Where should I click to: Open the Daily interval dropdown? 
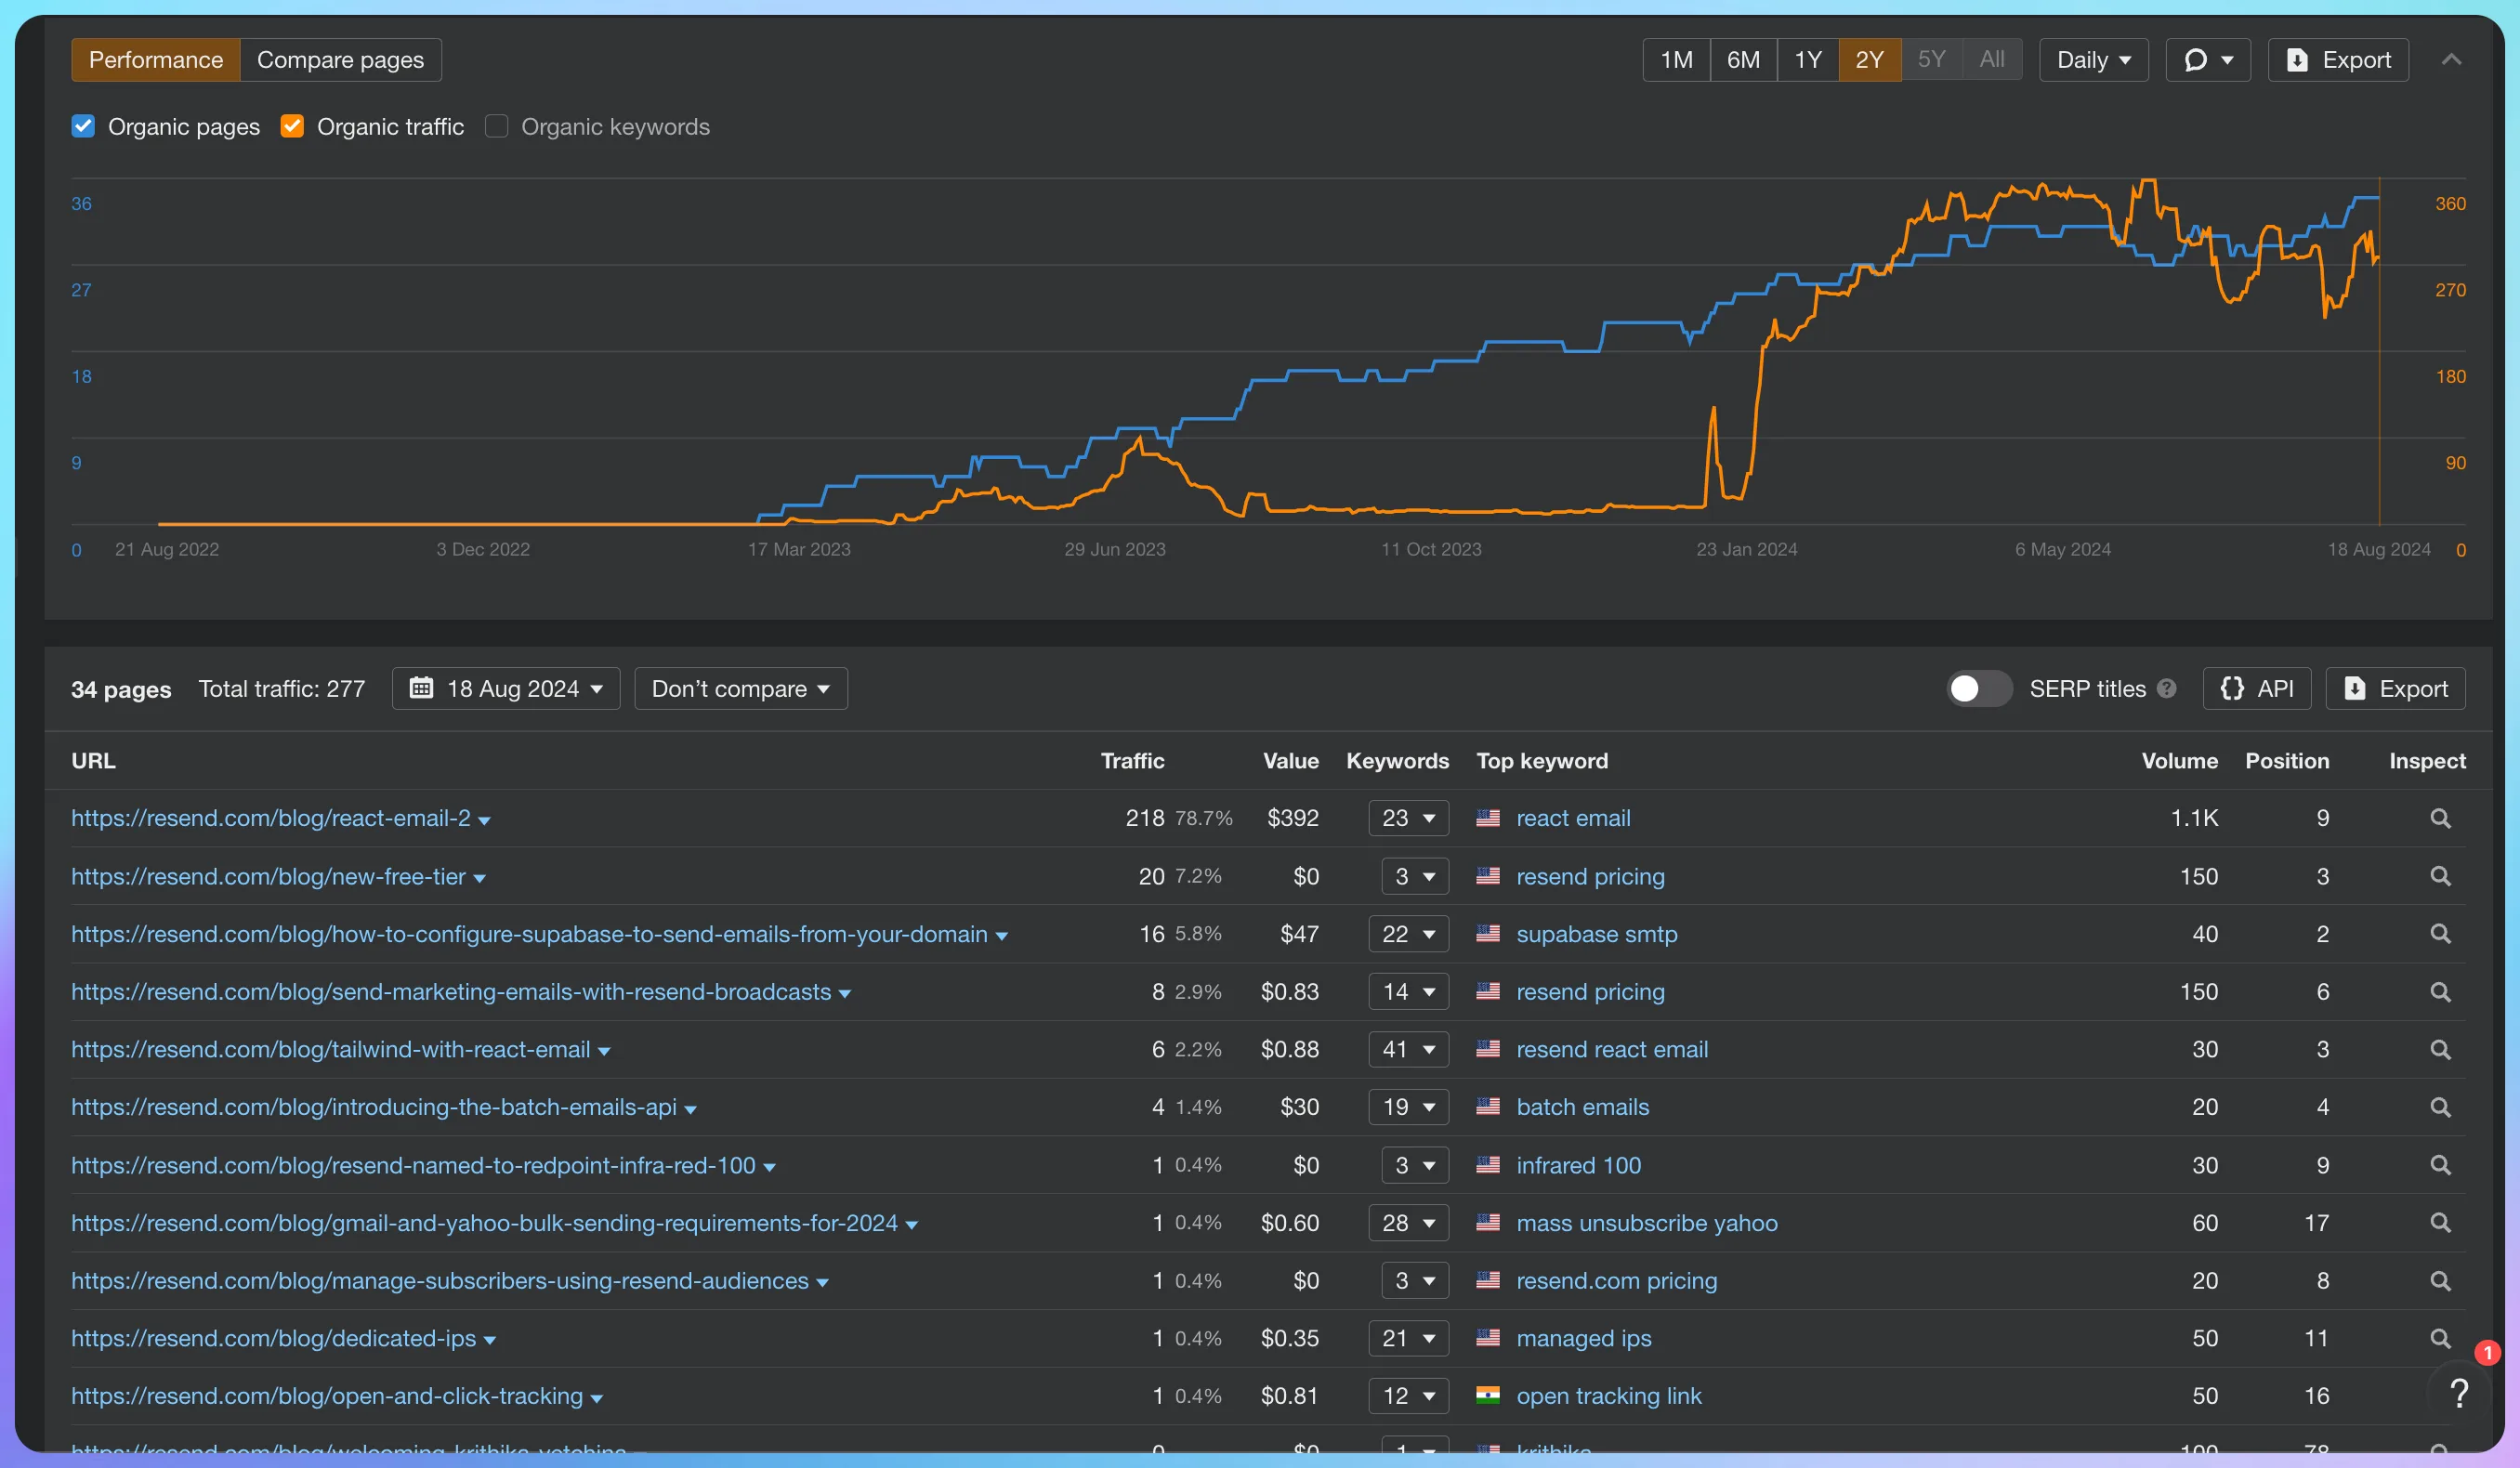click(2094, 60)
